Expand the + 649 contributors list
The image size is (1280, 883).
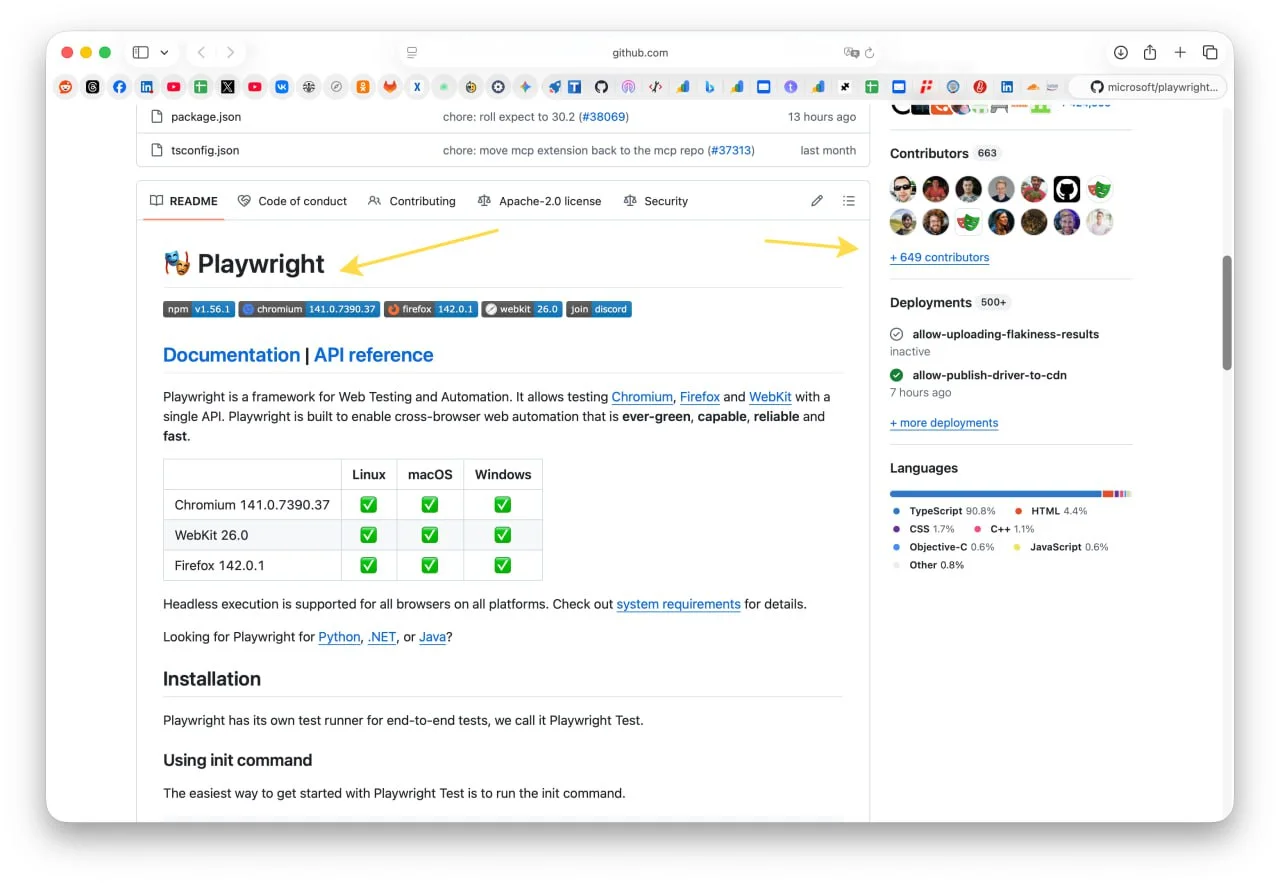939,257
